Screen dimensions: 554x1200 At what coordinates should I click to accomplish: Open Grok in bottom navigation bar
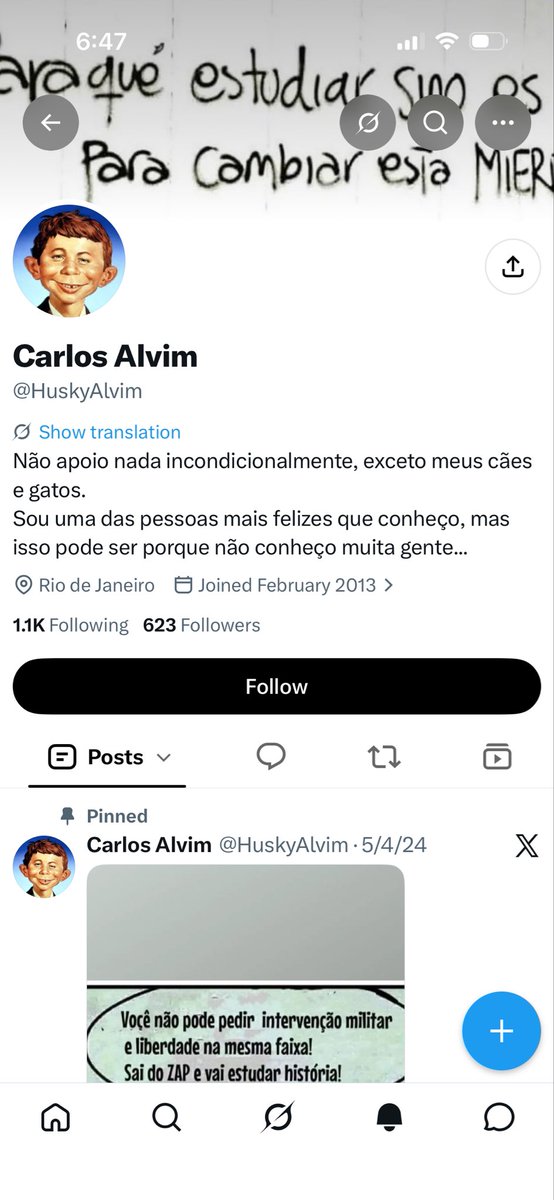click(x=278, y=1117)
